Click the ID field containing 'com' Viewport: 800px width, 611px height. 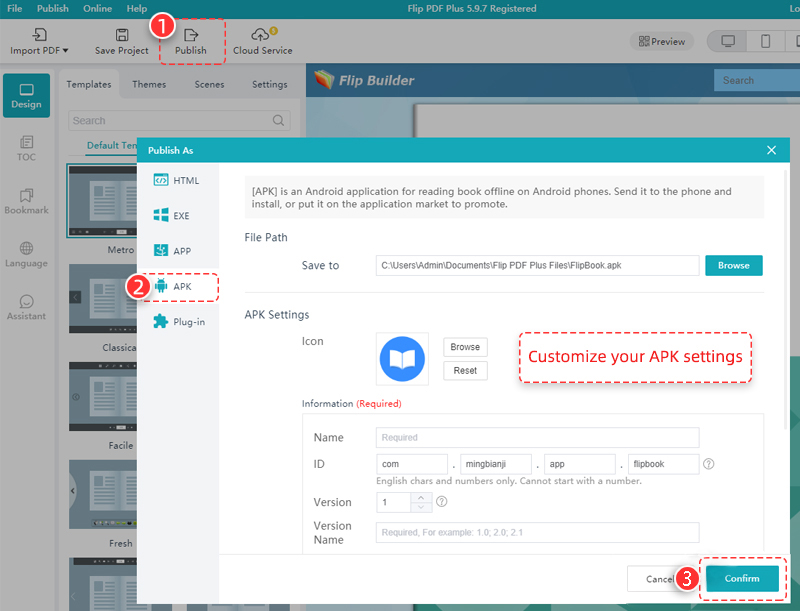412,464
